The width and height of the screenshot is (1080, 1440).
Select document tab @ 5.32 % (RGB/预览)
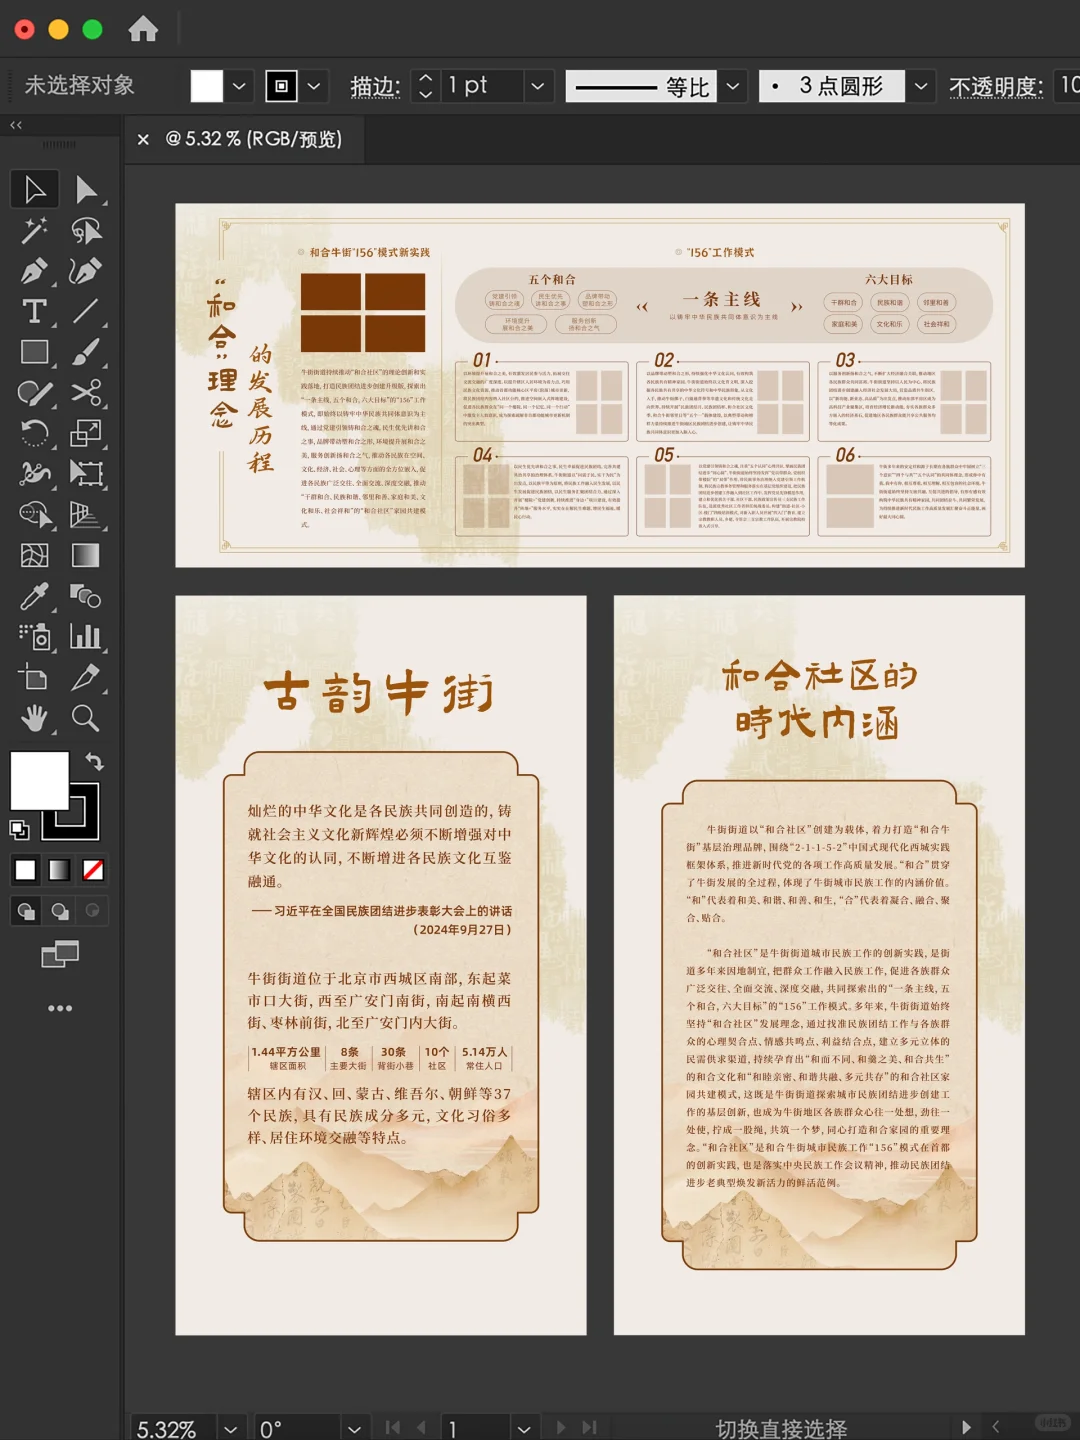(254, 139)
